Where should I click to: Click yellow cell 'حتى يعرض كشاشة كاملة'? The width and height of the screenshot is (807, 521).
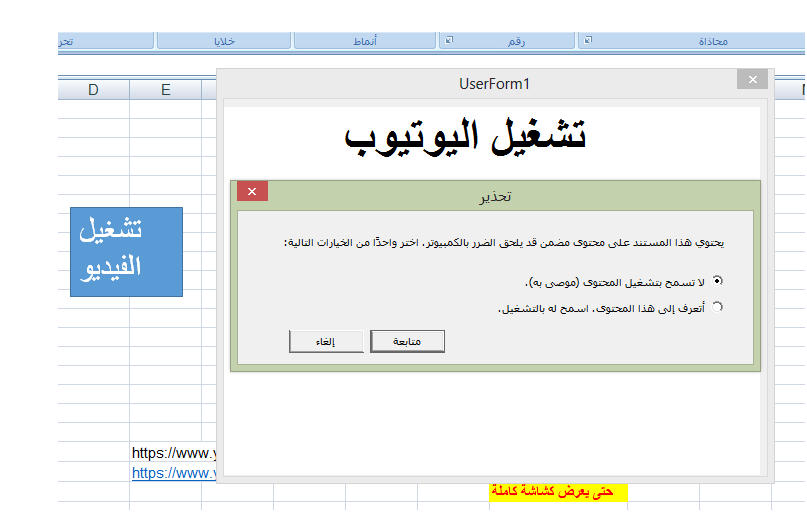pyautogui.click(x=558, y=492)
